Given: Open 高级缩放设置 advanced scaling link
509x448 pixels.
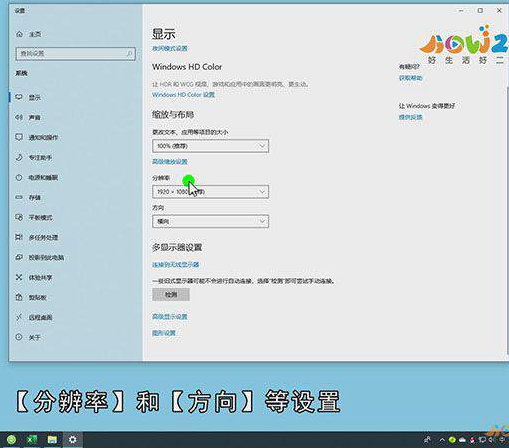Looking at the screenshot, I should tap(170, 162).
